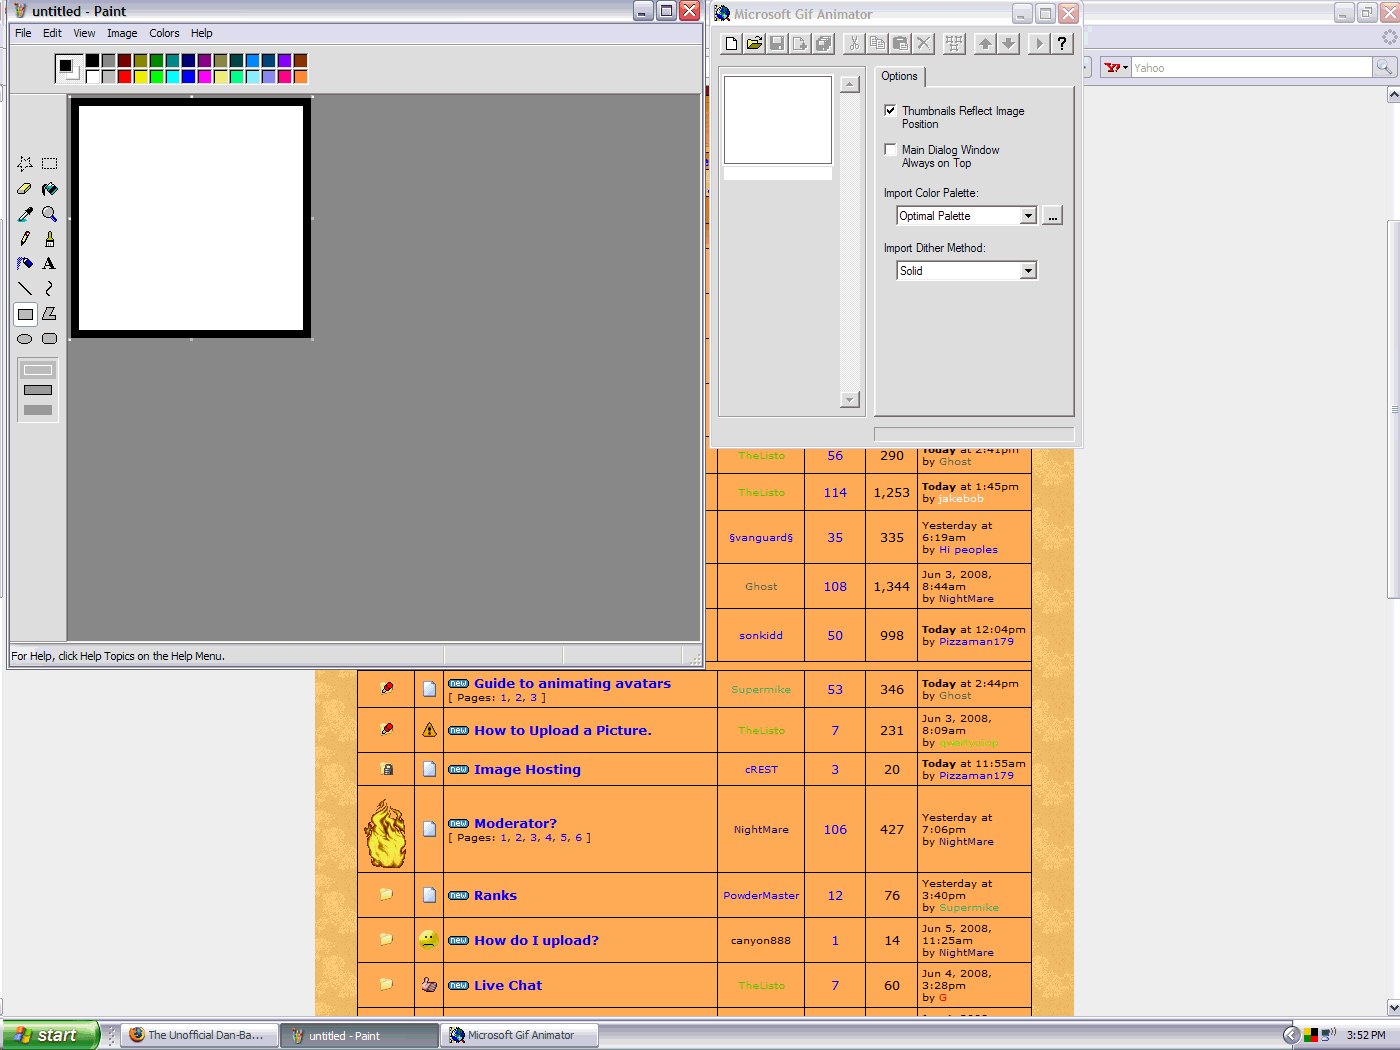Screen dimensions: 1400x1050
Task: Enable Main Dialog Window Always on Top
Action: click(x=890, y=149)
